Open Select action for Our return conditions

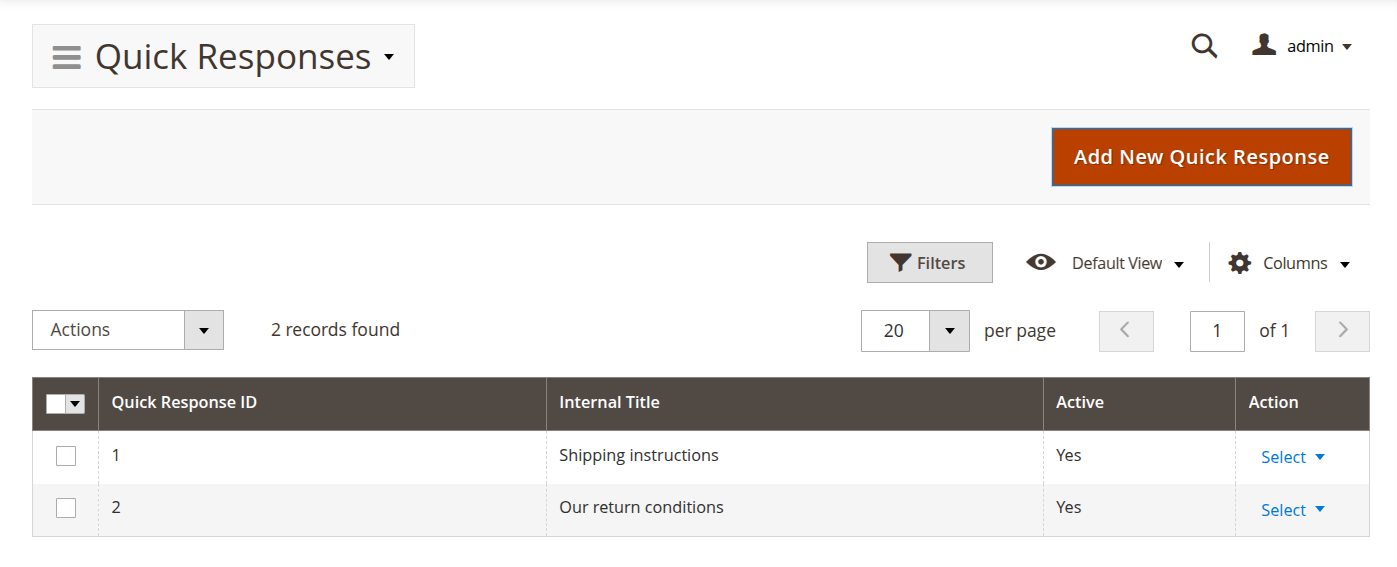(x=1292, y=510)
